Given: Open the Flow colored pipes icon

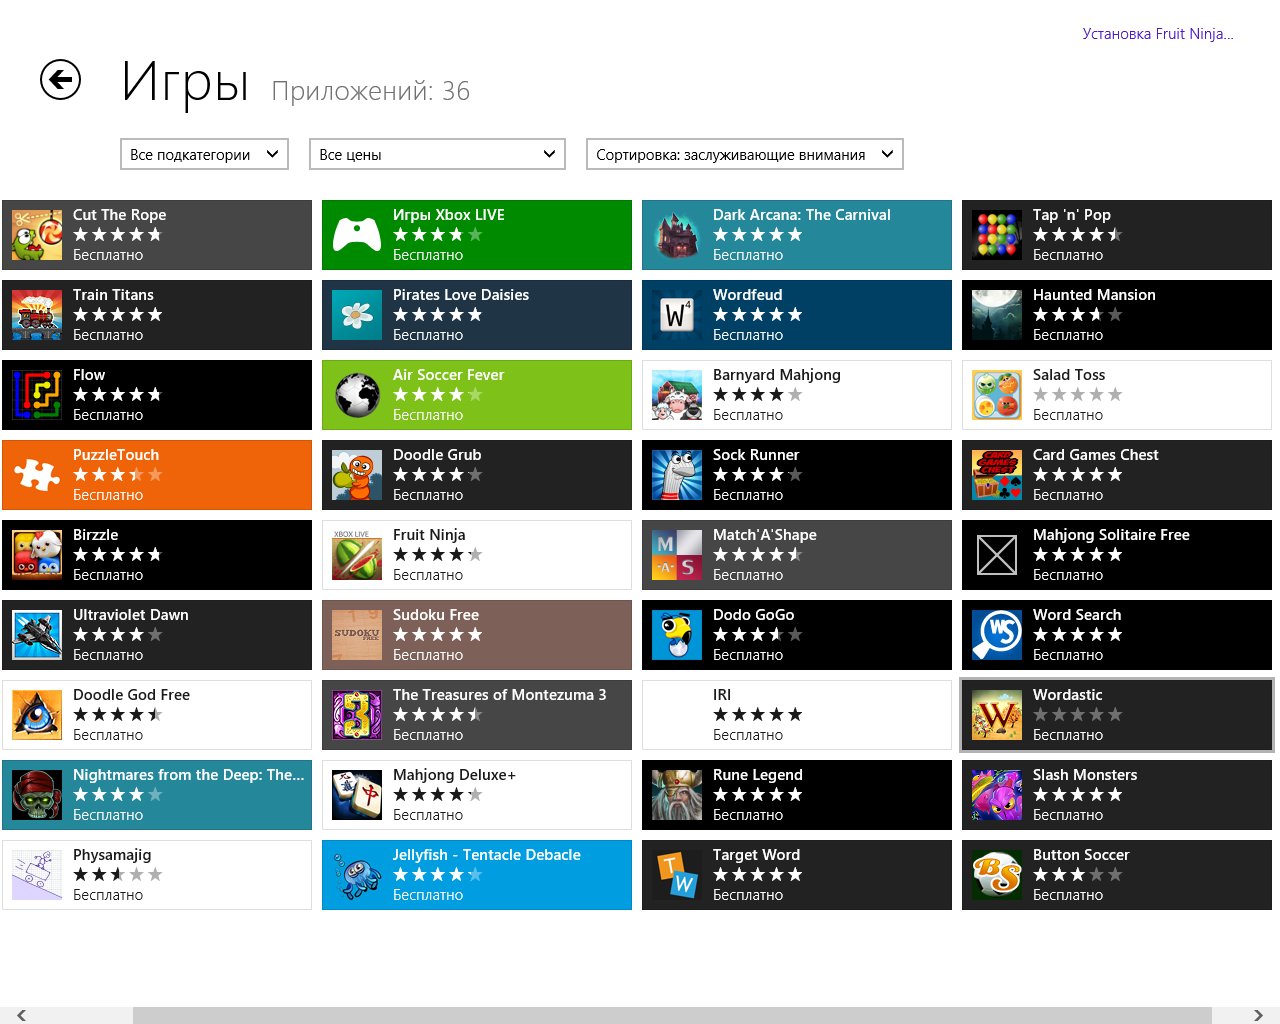Looking at the screenshot, I should coord(37,395).
